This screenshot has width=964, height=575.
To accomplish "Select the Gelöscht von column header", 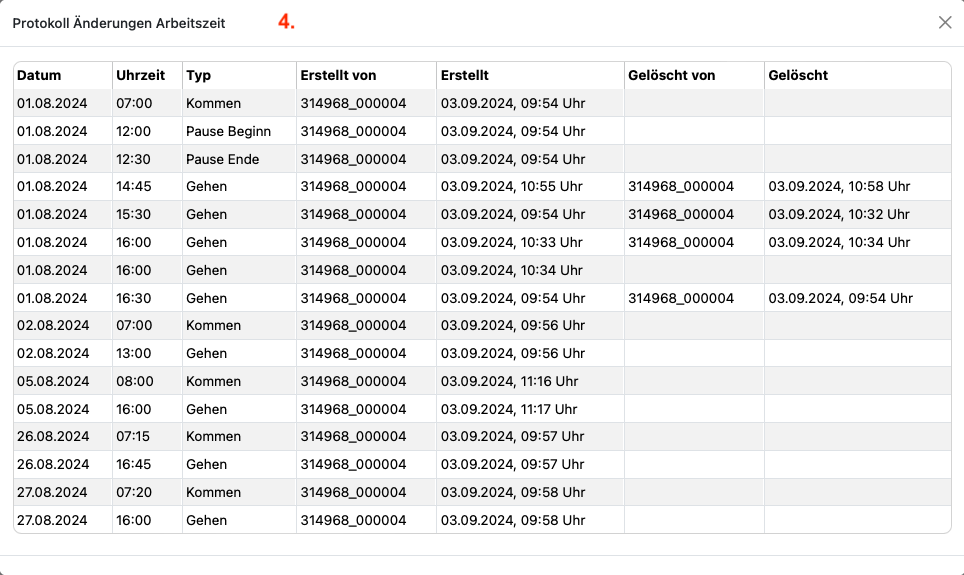I will pyautogui.click(x=671, y=75).
